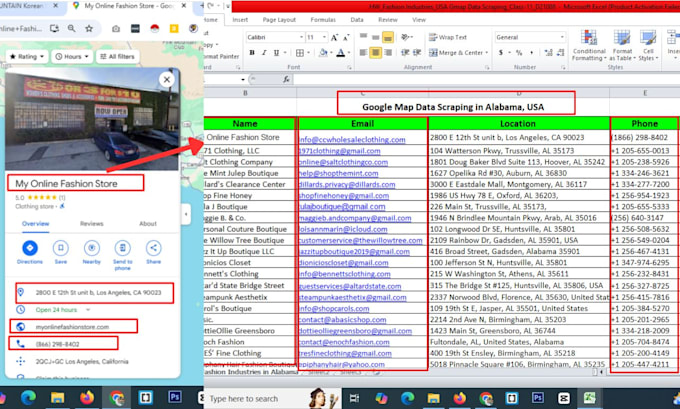The image size is (680, 409).
Task: Toggle the highlighted Bottom Align button
Action: (x=388, y=37)
